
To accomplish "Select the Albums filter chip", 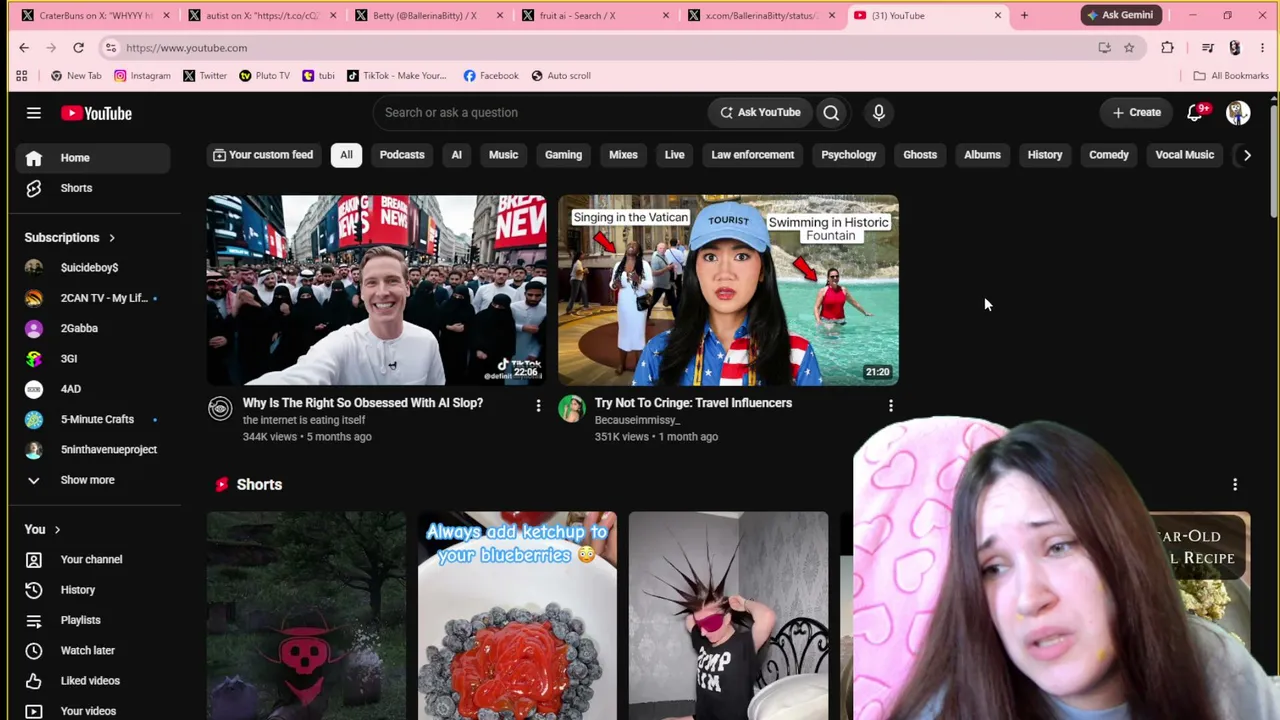I will tap(982, 155).
